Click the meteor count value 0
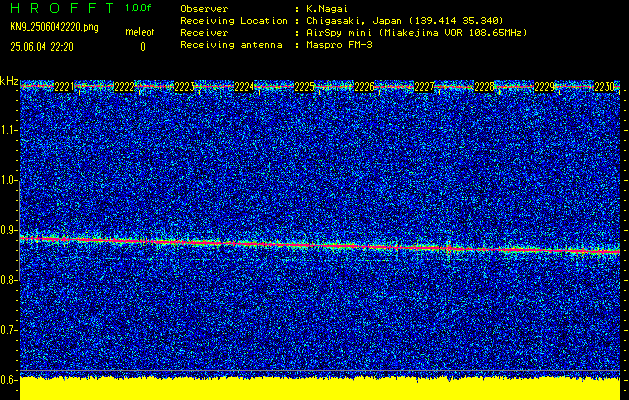 click(143, 47)
